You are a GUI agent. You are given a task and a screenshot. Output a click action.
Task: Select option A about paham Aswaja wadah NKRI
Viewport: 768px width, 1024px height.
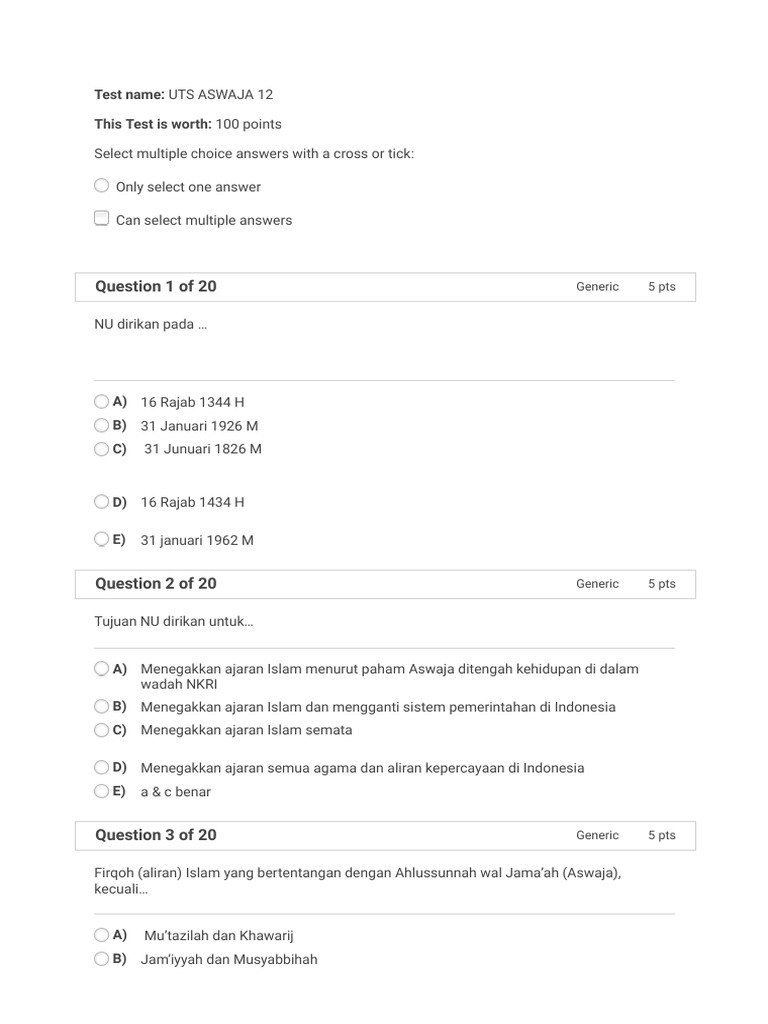(101, 668)
